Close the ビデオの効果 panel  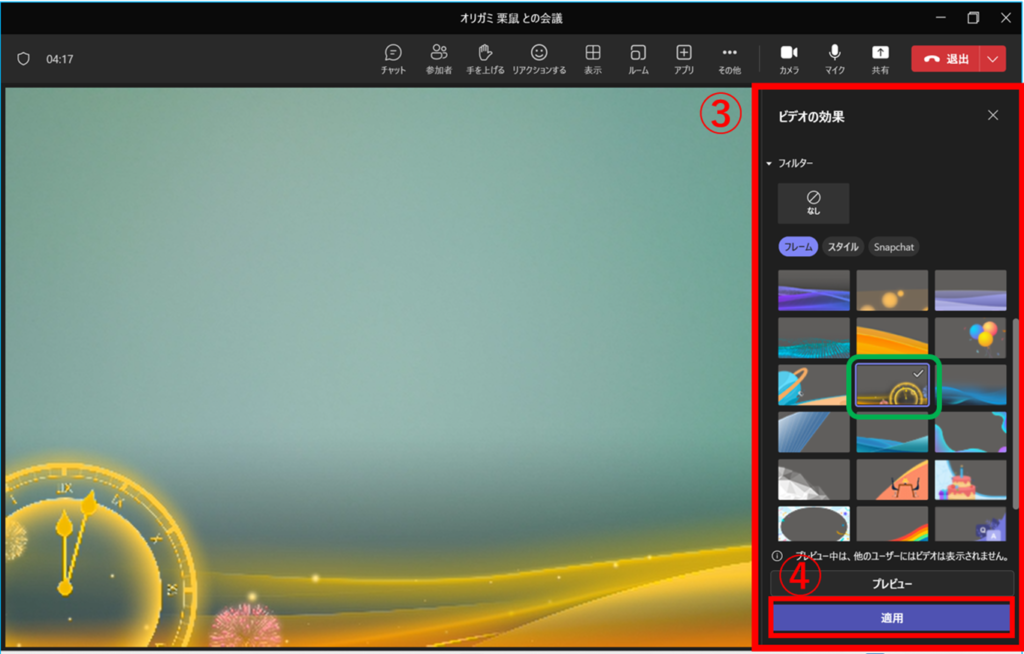993,115
